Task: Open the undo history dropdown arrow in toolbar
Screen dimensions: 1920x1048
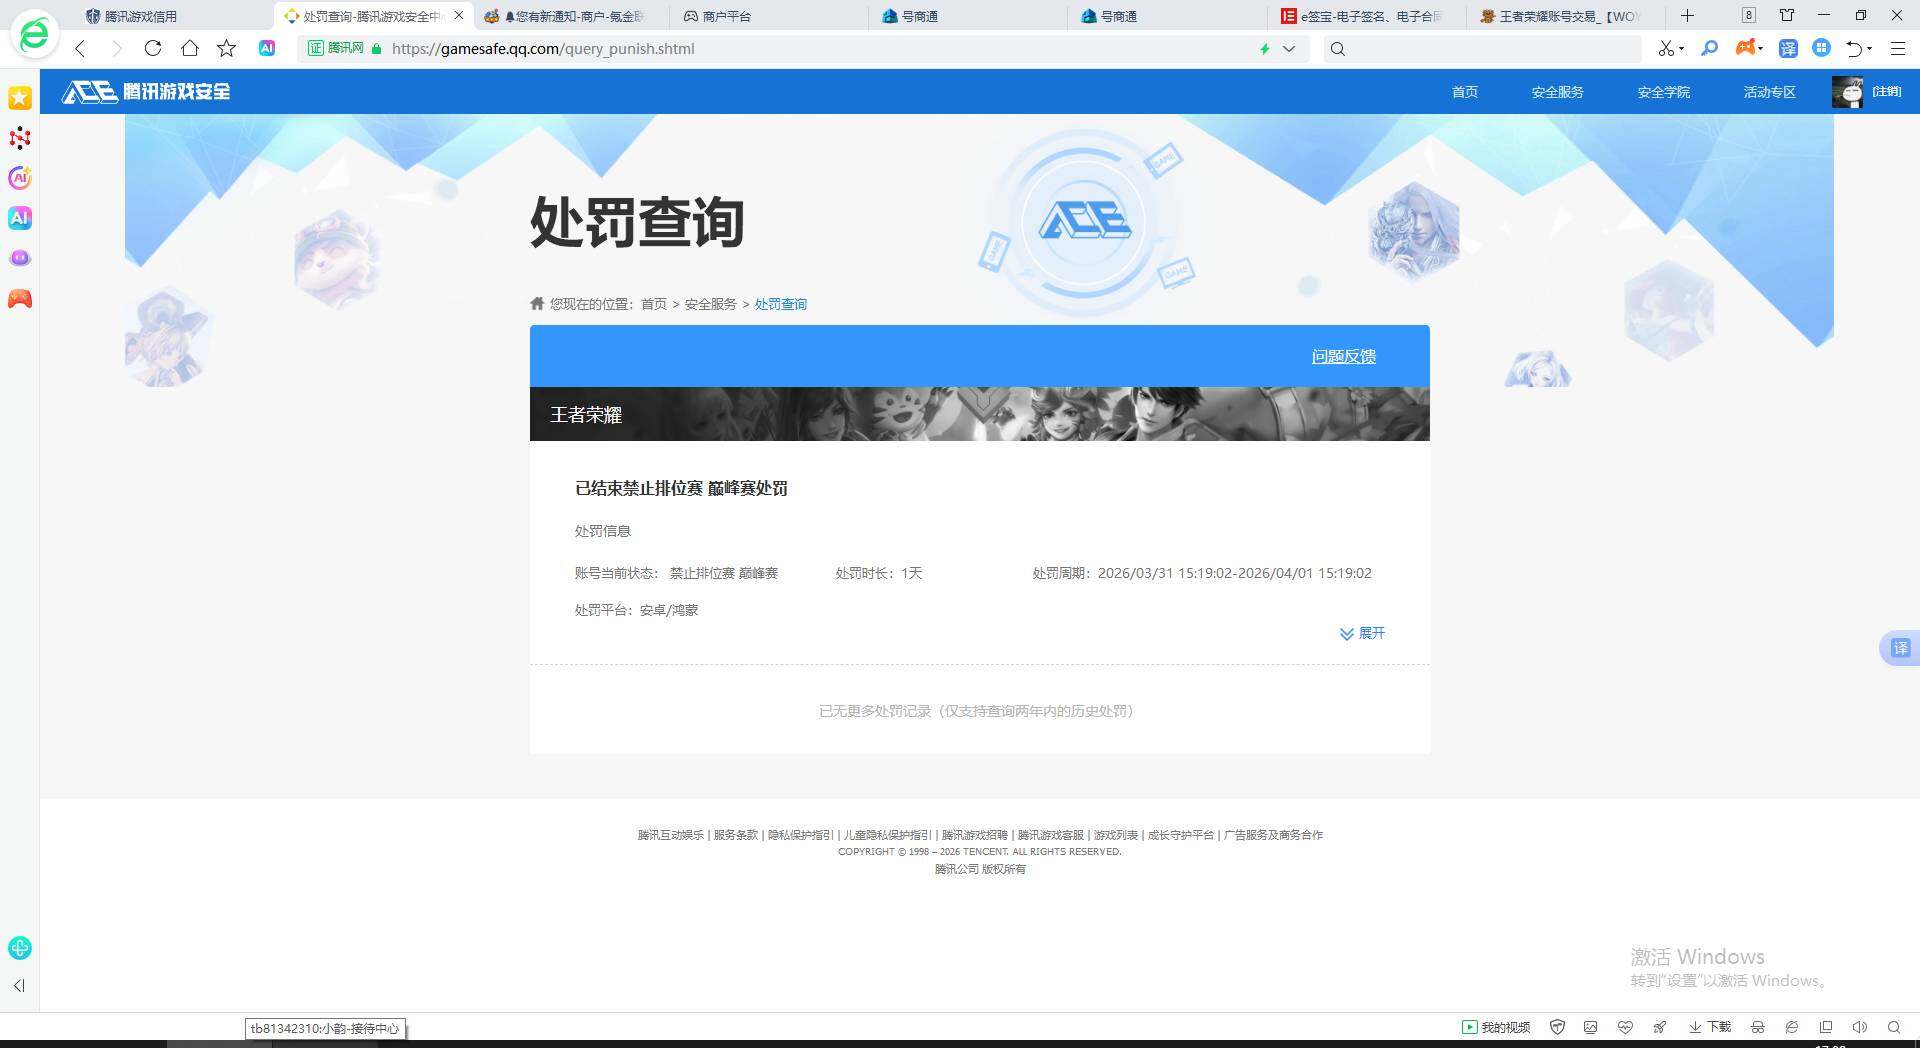Action: (x=1870, y=48)
